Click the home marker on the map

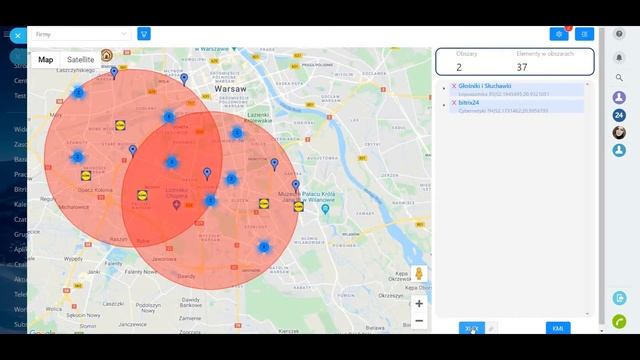(x=107, y=55)
